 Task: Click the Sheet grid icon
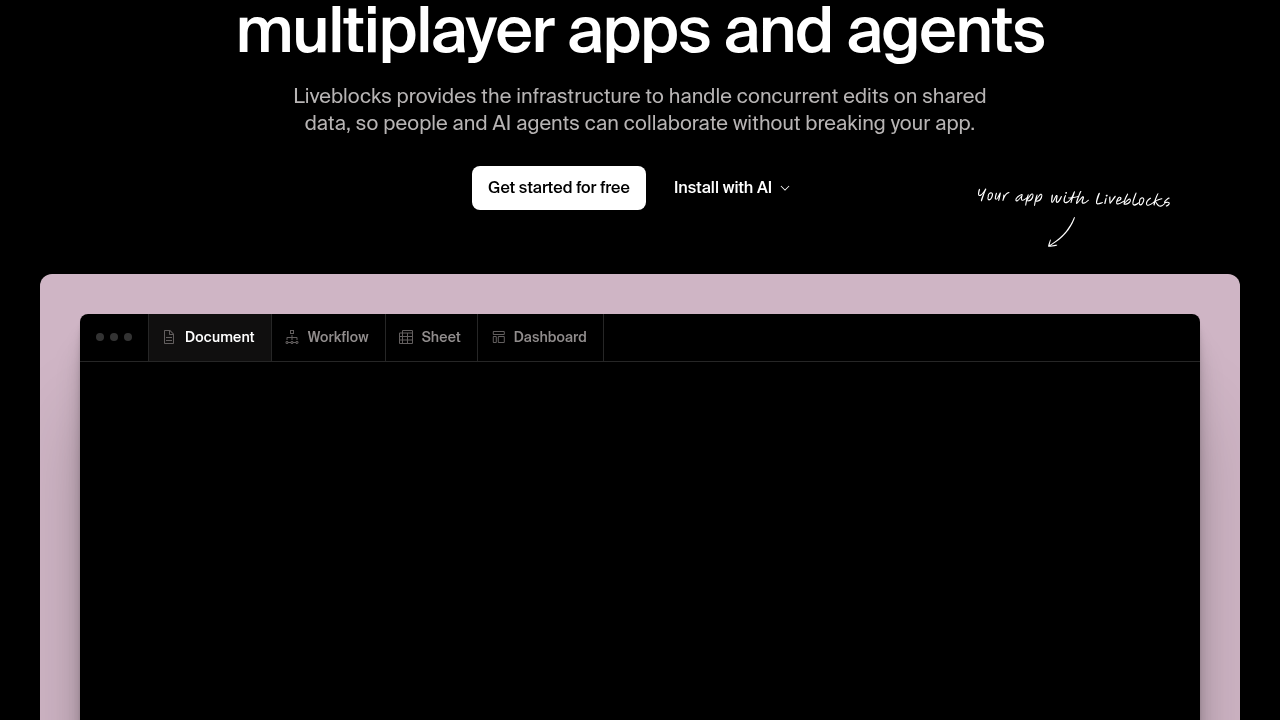coord(406,337)
